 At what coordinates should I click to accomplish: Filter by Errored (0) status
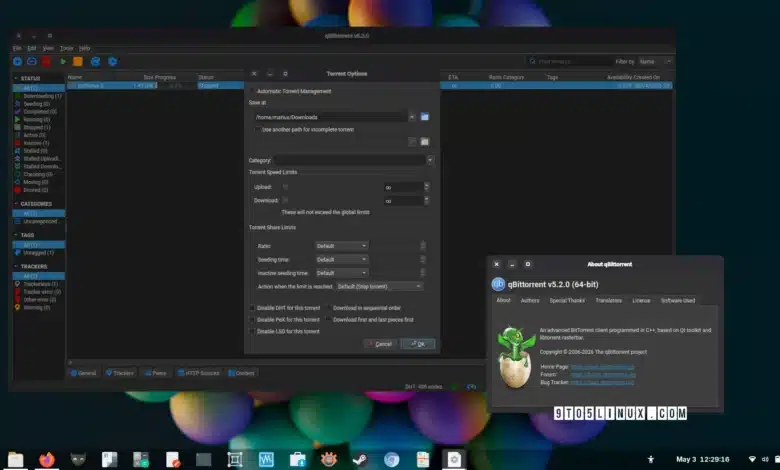click(39, 190)
